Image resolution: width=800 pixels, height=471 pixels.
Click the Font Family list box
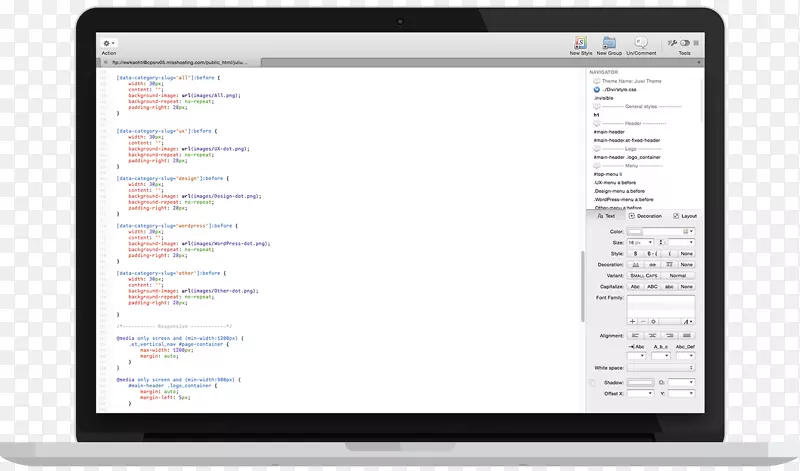pos(660,305)
